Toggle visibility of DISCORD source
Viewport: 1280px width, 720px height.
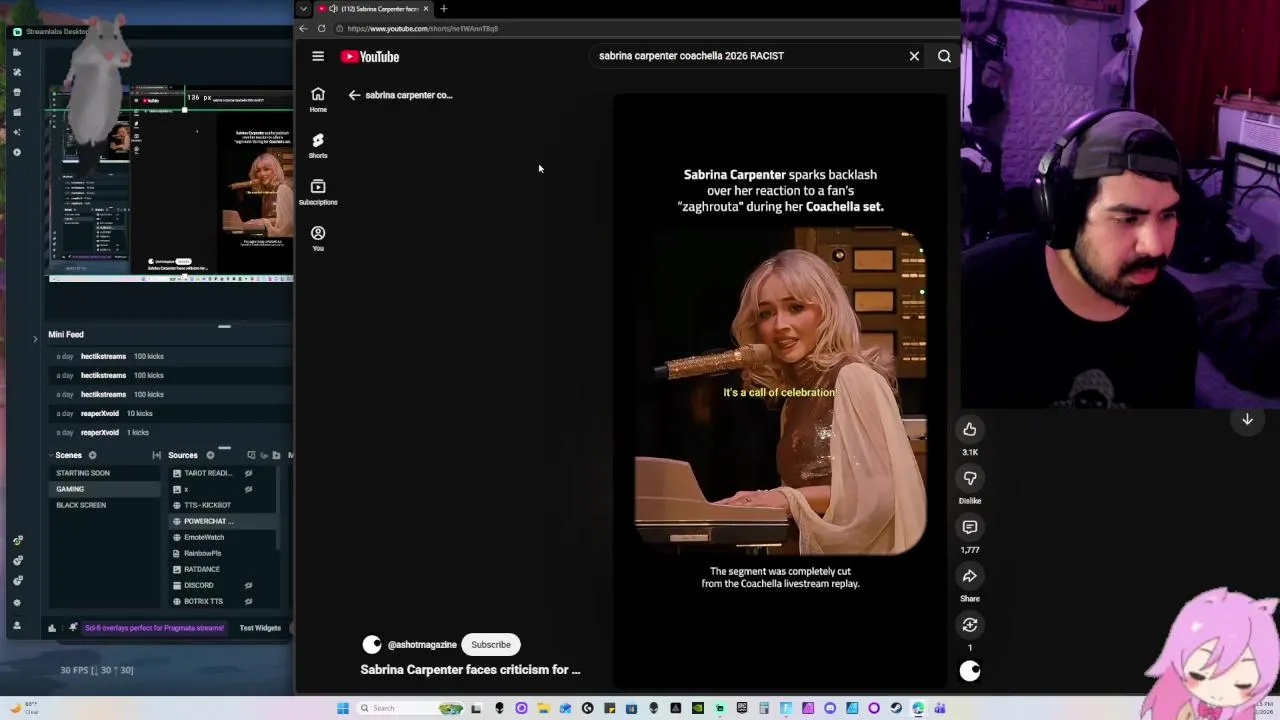[x=249, y=585]
